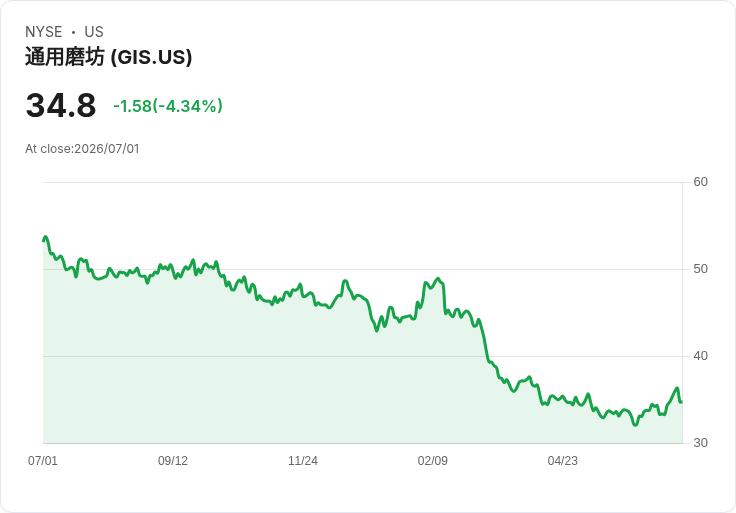
Task: Click the 30 label on price axis
Action: point(700,443)
